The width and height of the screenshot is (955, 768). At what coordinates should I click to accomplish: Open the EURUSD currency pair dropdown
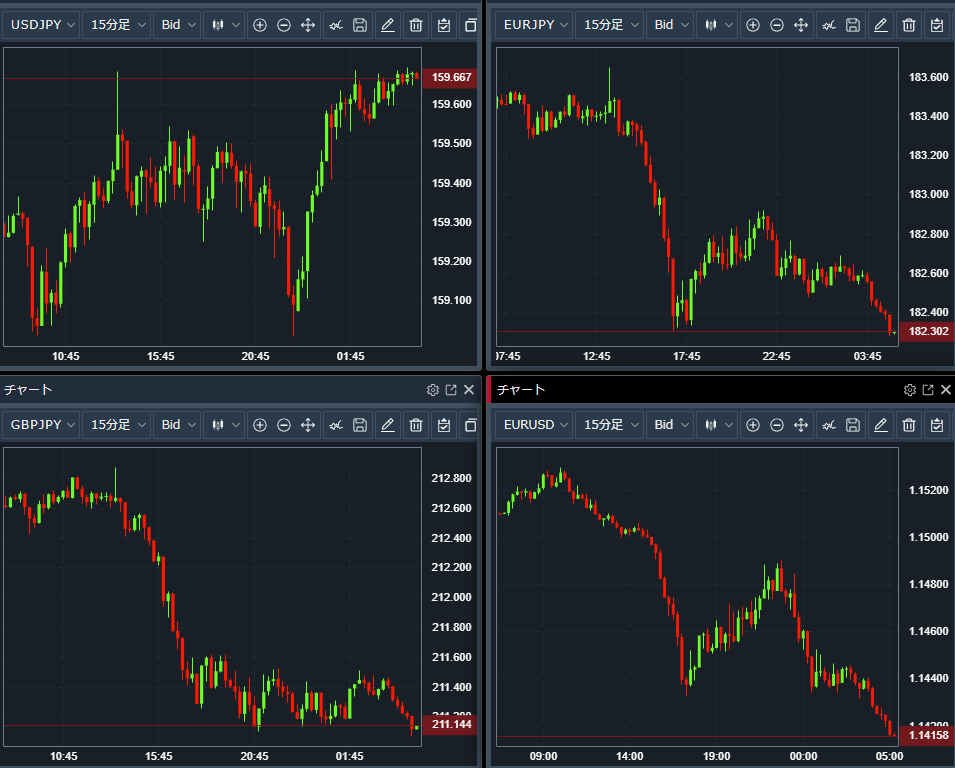pyautogui.click(x=535, y=425)
